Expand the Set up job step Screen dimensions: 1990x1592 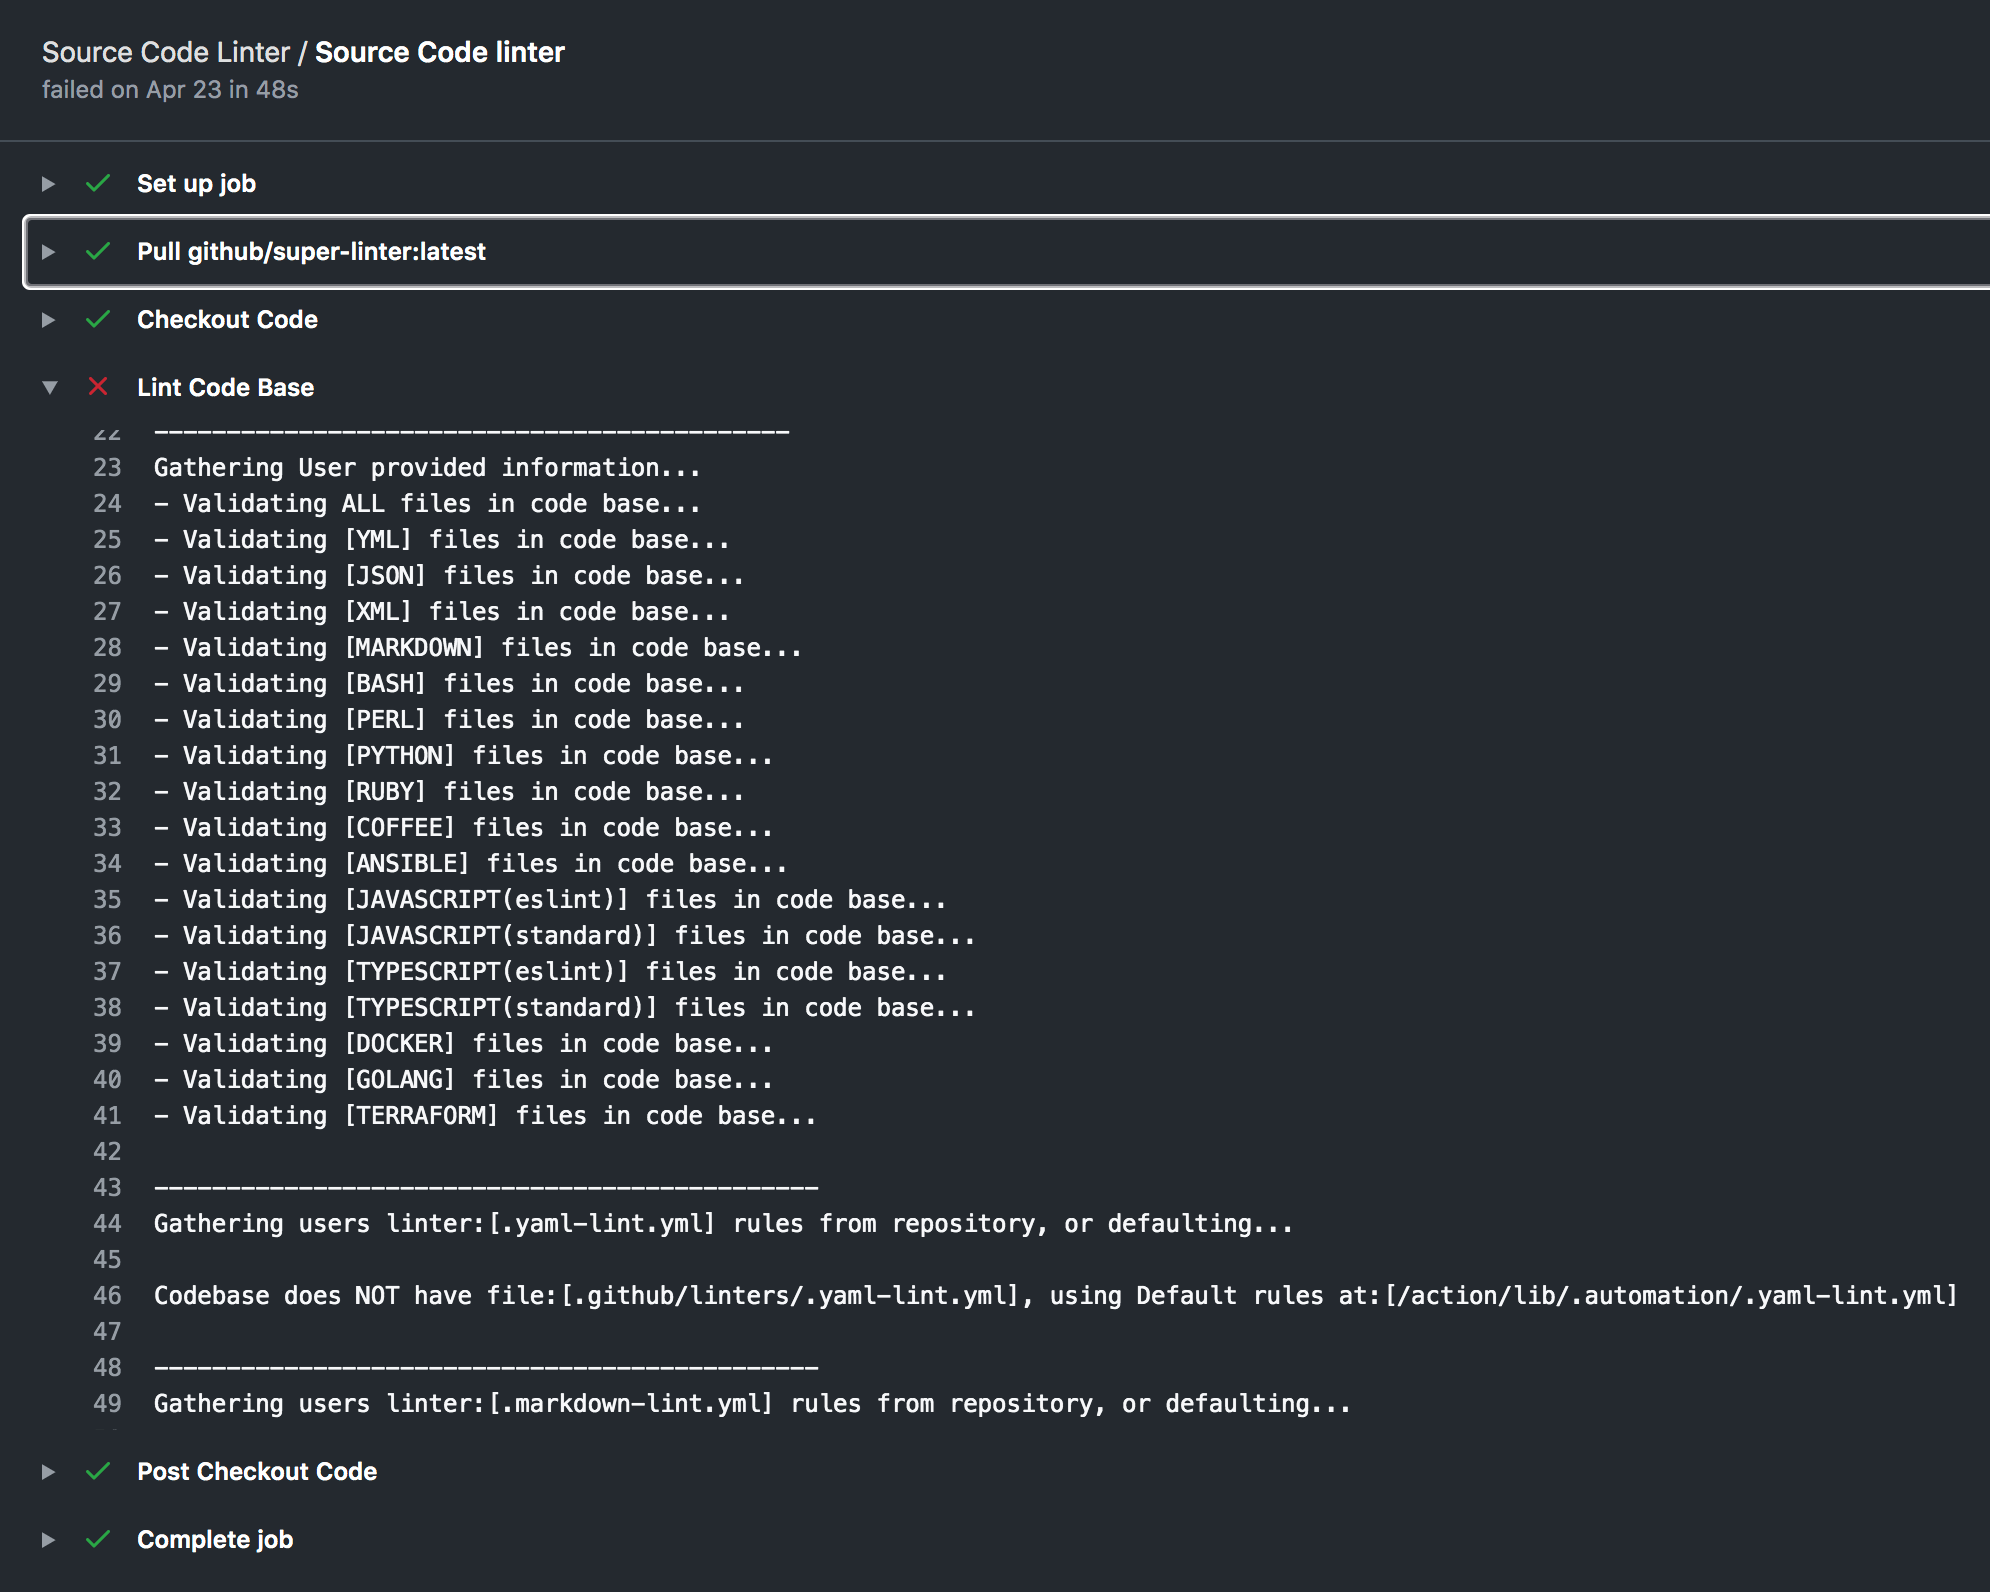click(48, 183)
